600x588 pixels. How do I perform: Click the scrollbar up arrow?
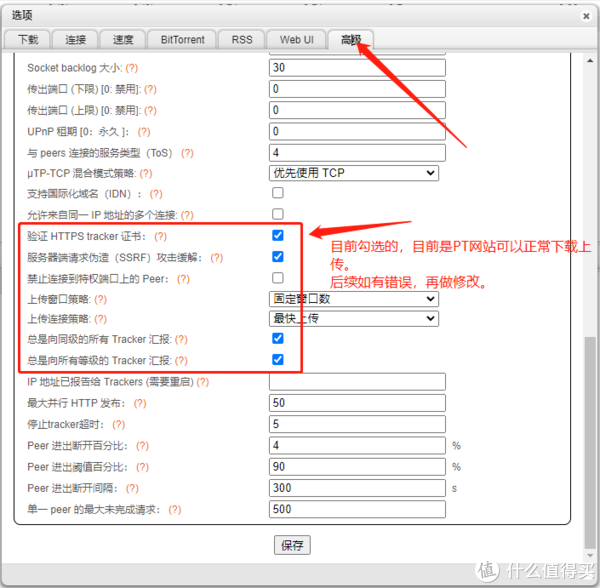pos(590,60)
